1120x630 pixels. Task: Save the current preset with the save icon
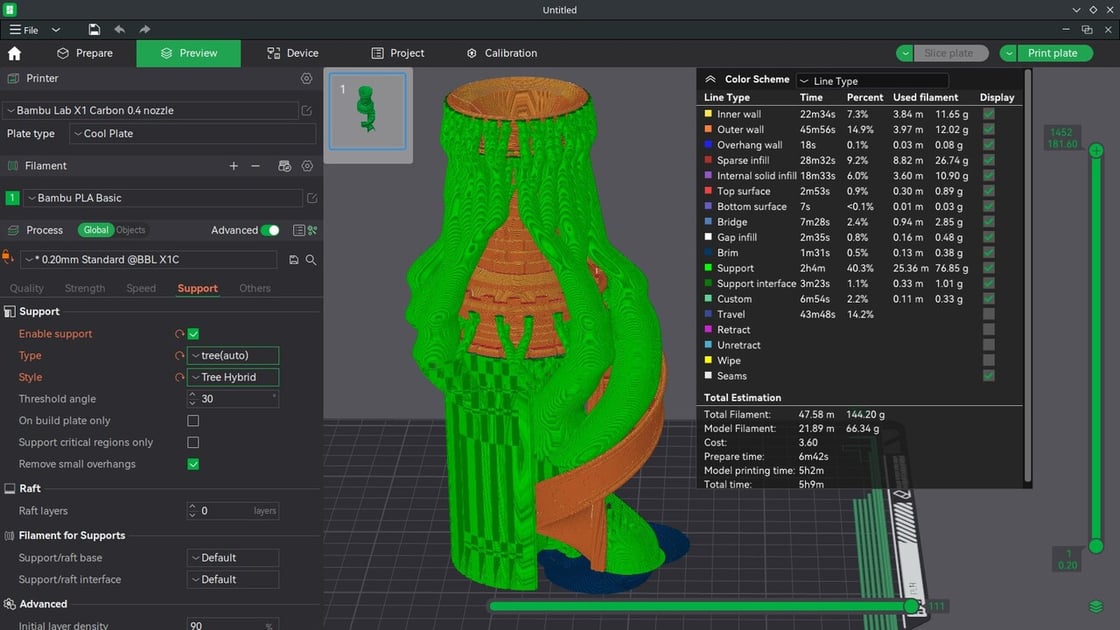pos(293,258)
